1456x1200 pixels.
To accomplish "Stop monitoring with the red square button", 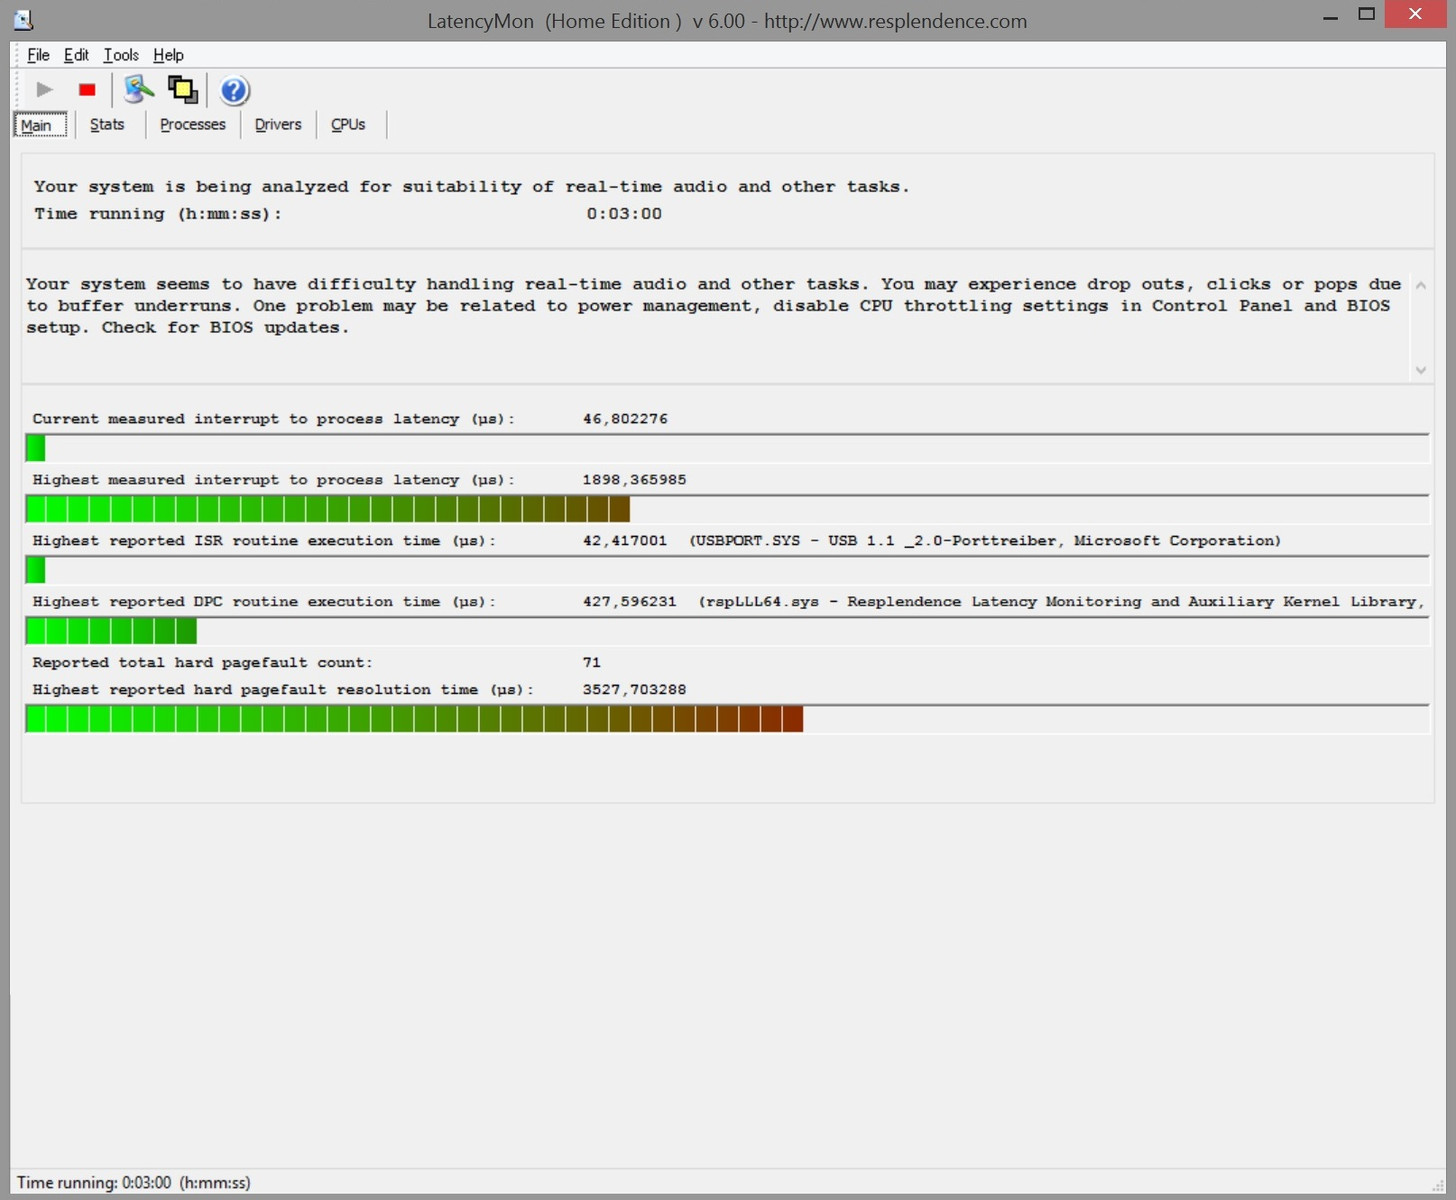I will tap(87, 90).
